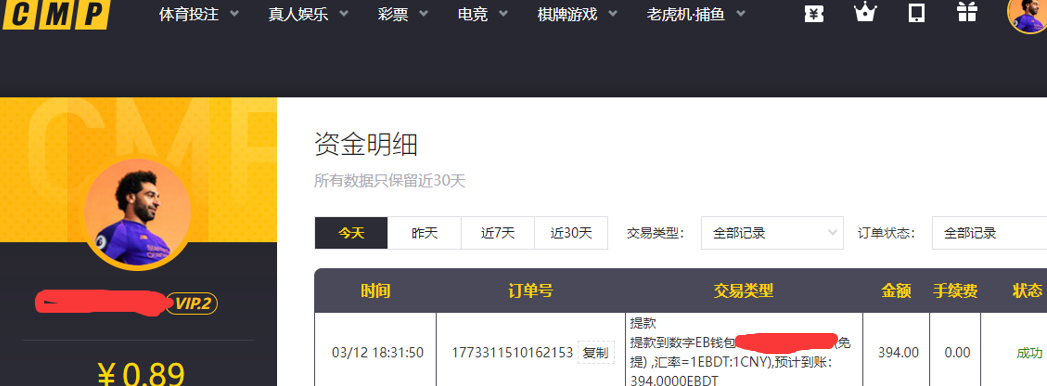Click the 时间 column header
1047x386 pixels.
375,291
